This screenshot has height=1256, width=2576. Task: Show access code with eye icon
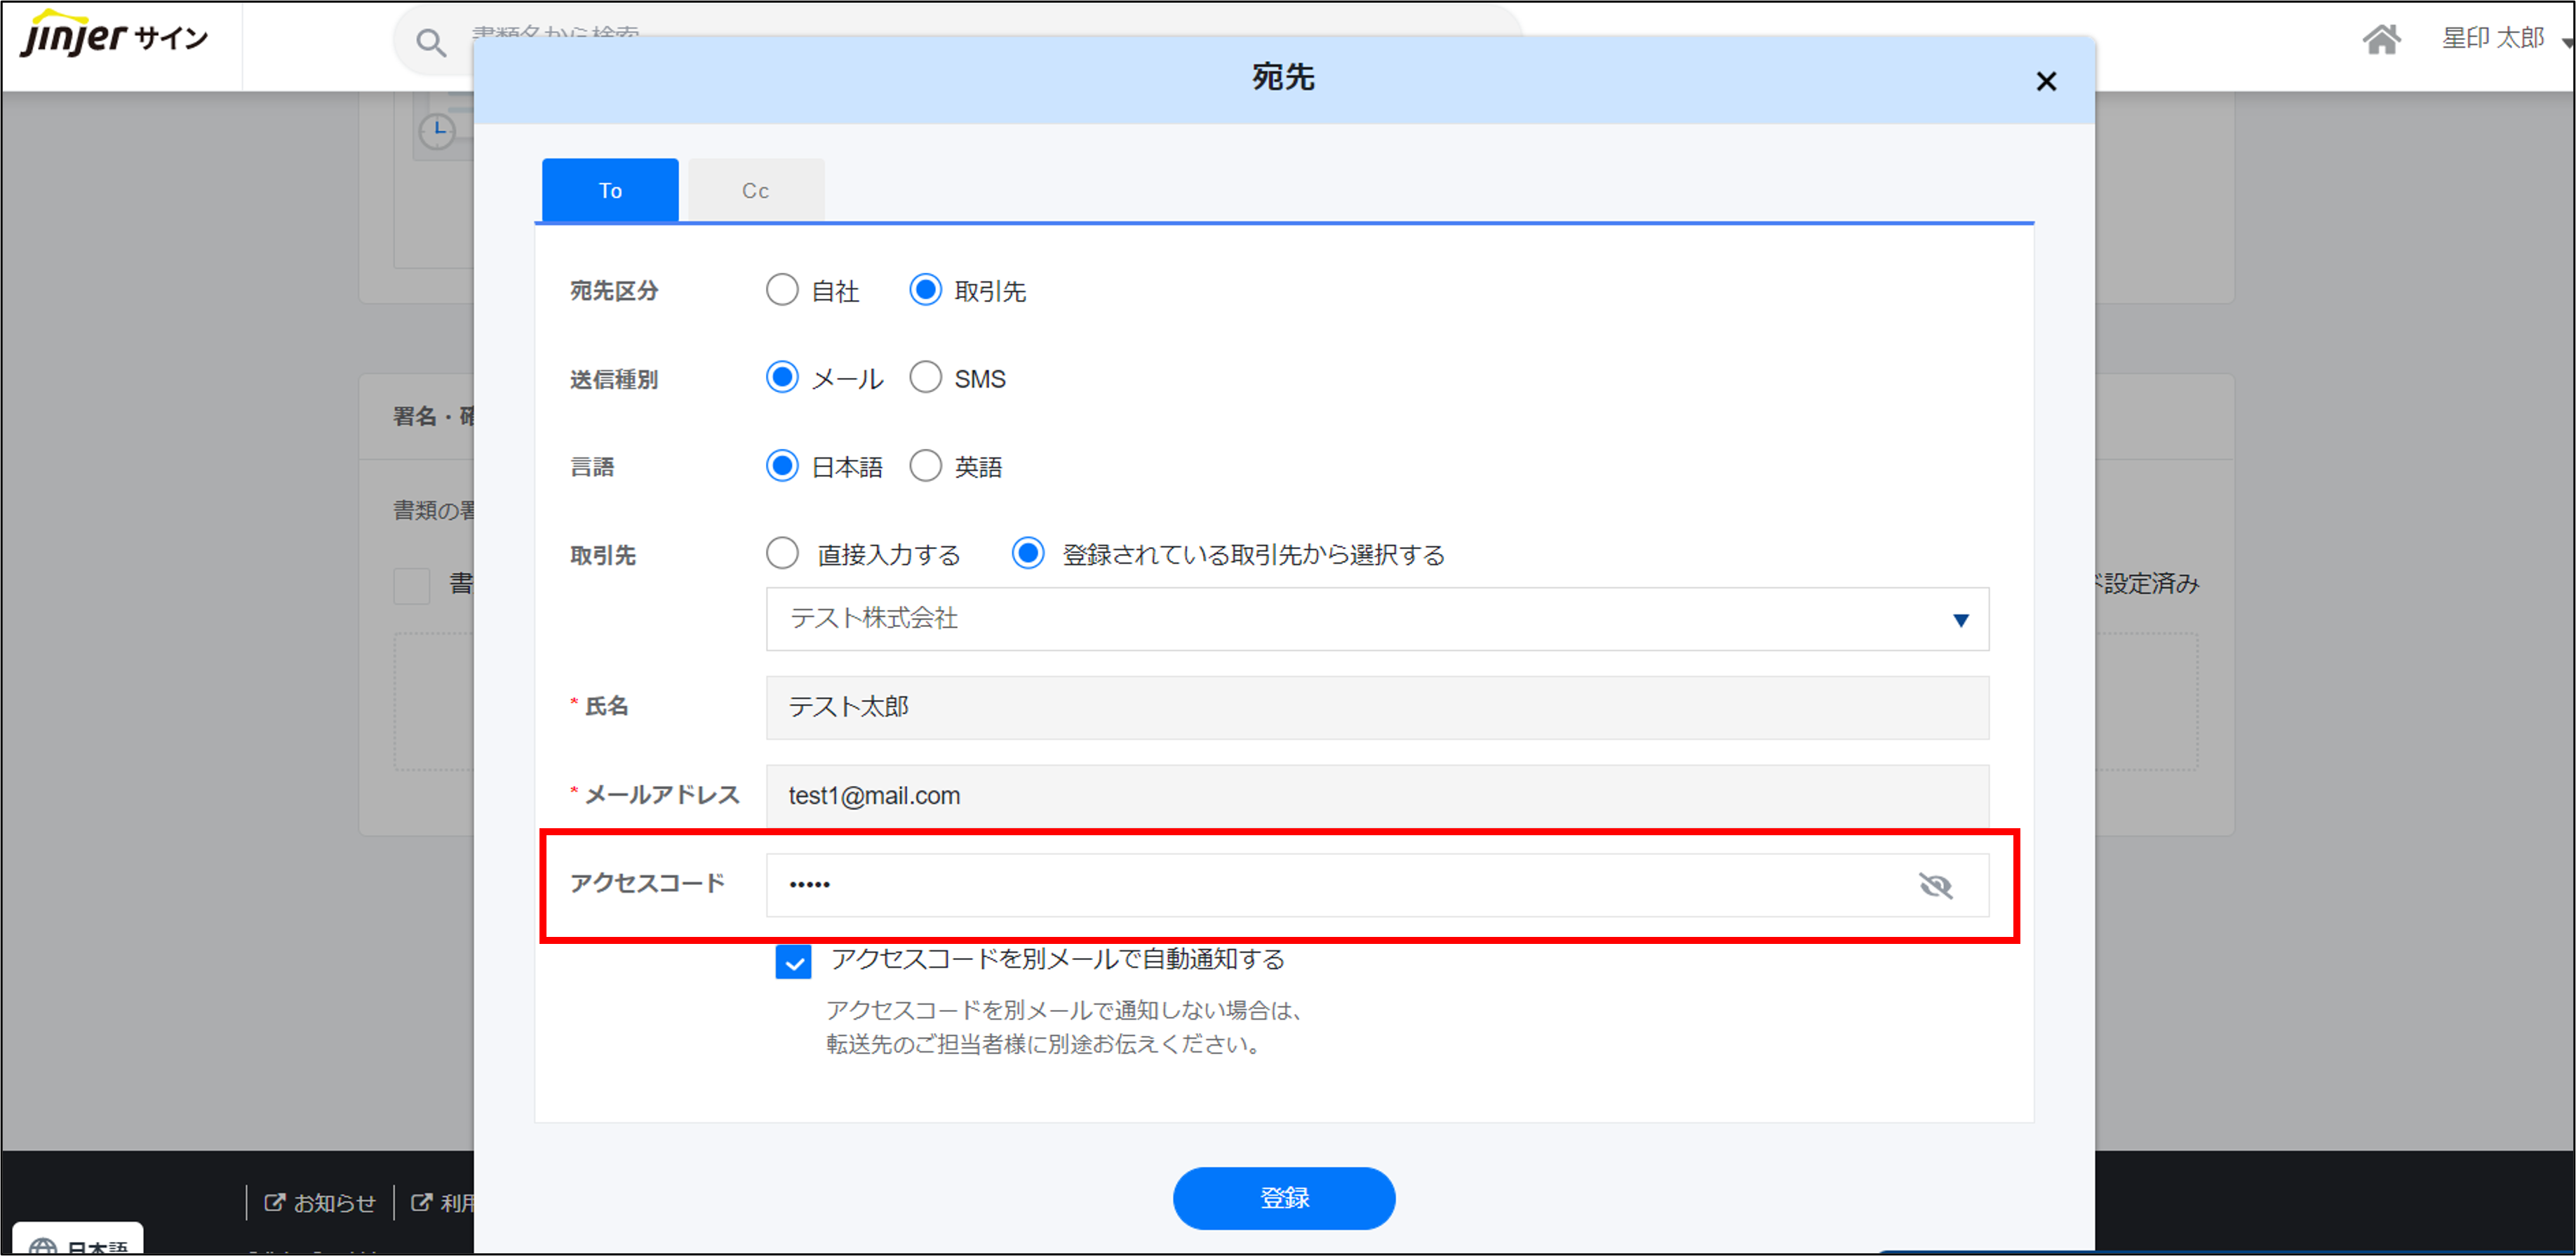[1935, 885]
